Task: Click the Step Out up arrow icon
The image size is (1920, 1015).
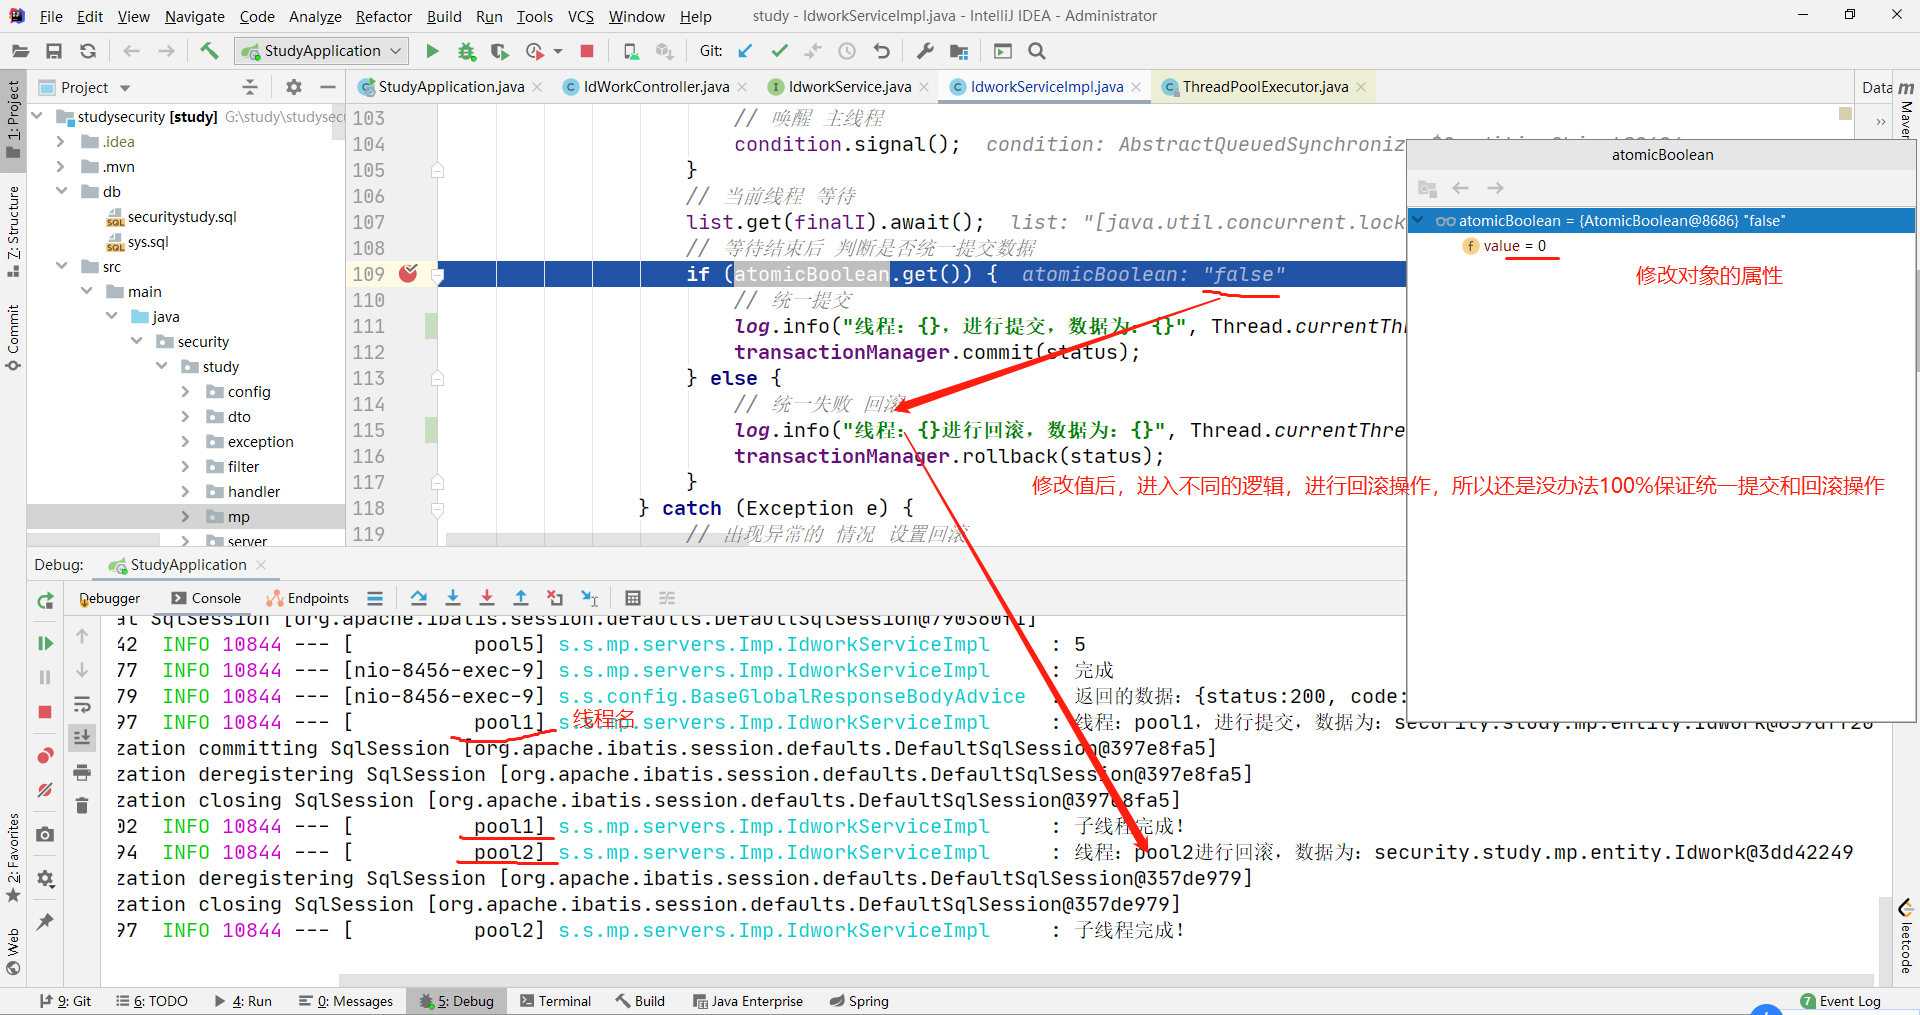Action: 521,598
